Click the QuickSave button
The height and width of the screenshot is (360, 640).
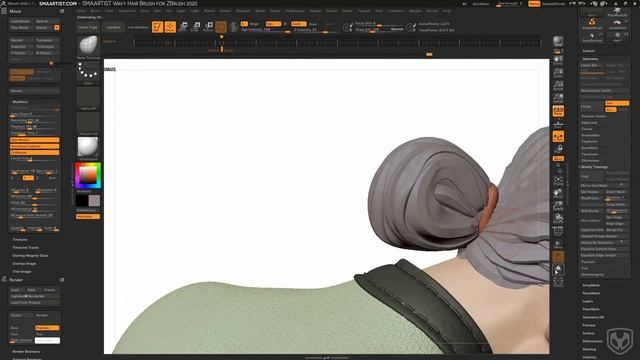pyautogui.click(x=480, y=4)
